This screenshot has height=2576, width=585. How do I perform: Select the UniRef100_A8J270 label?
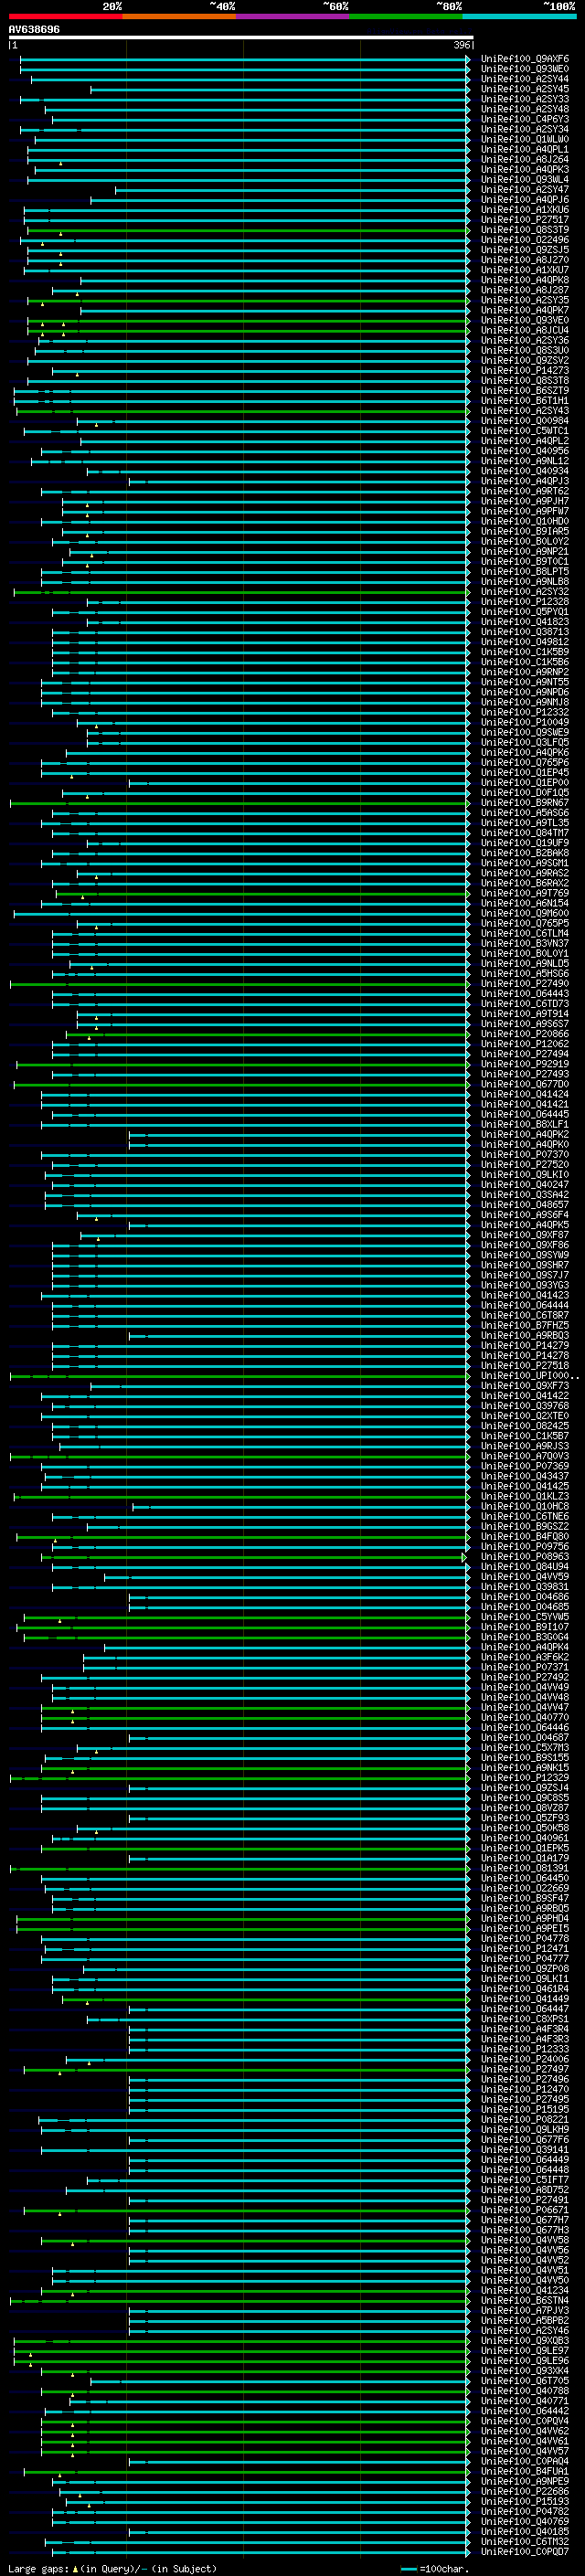[x=525, y=260]
